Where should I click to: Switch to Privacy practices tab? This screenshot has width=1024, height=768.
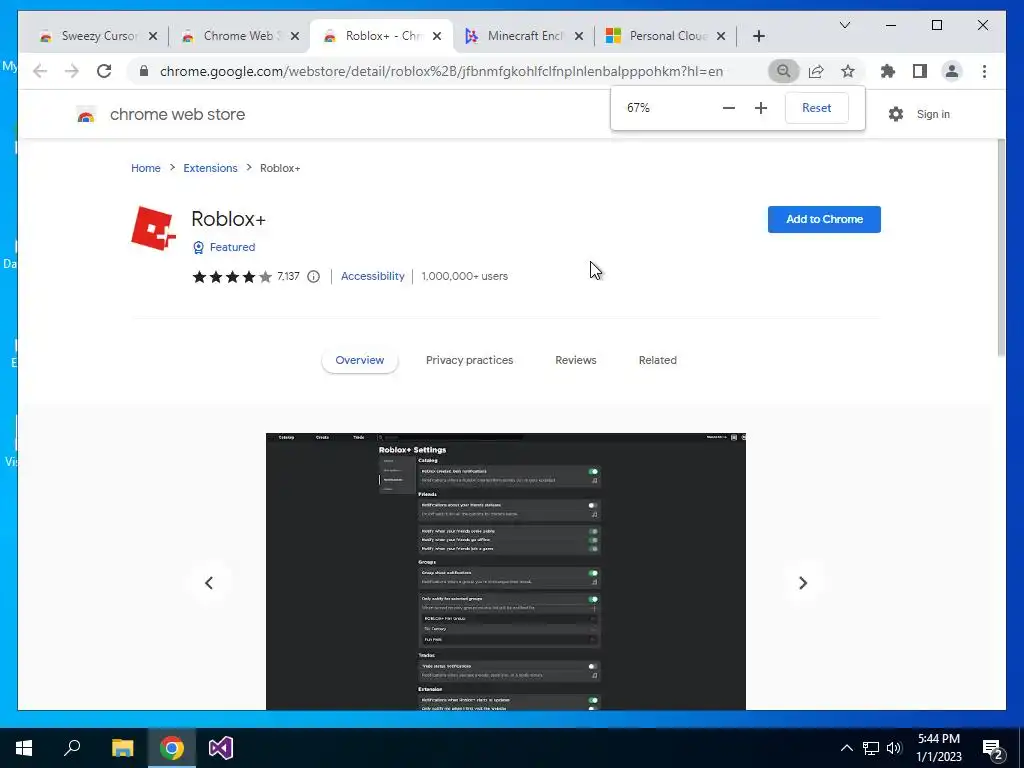click(469, 360)
